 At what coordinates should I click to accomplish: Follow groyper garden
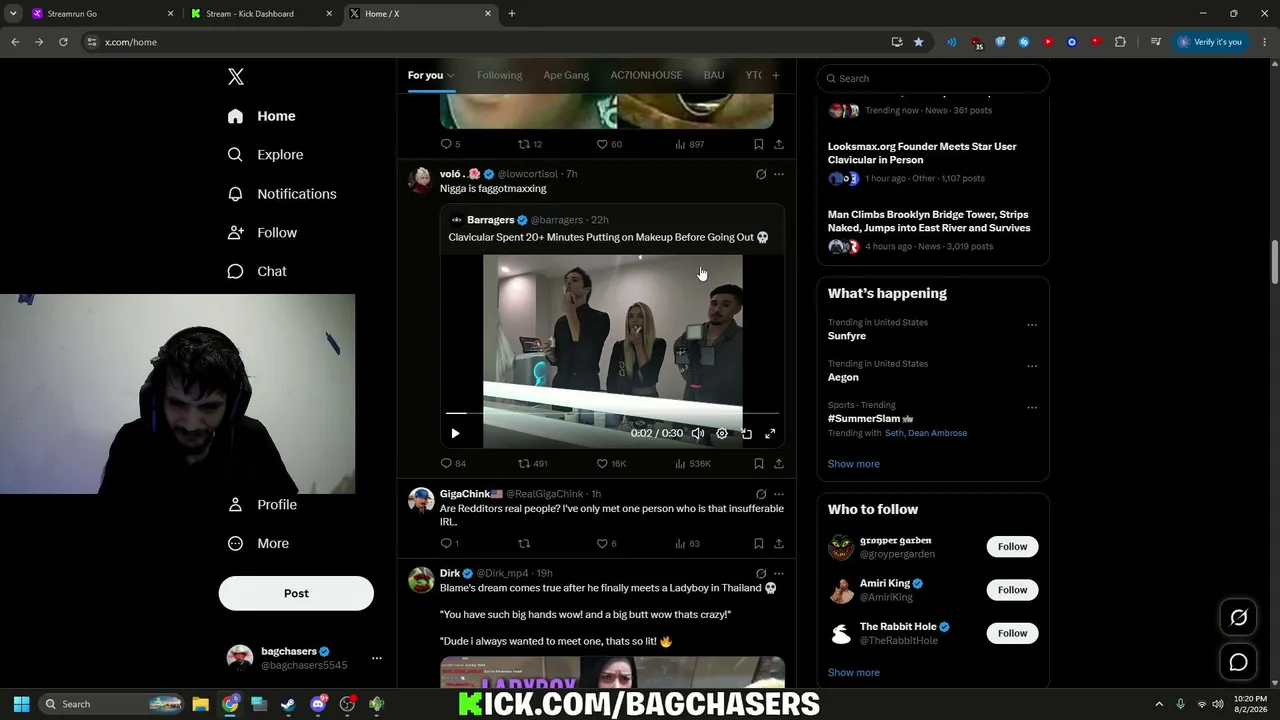pyautogui.click(x=1012, y=547)
